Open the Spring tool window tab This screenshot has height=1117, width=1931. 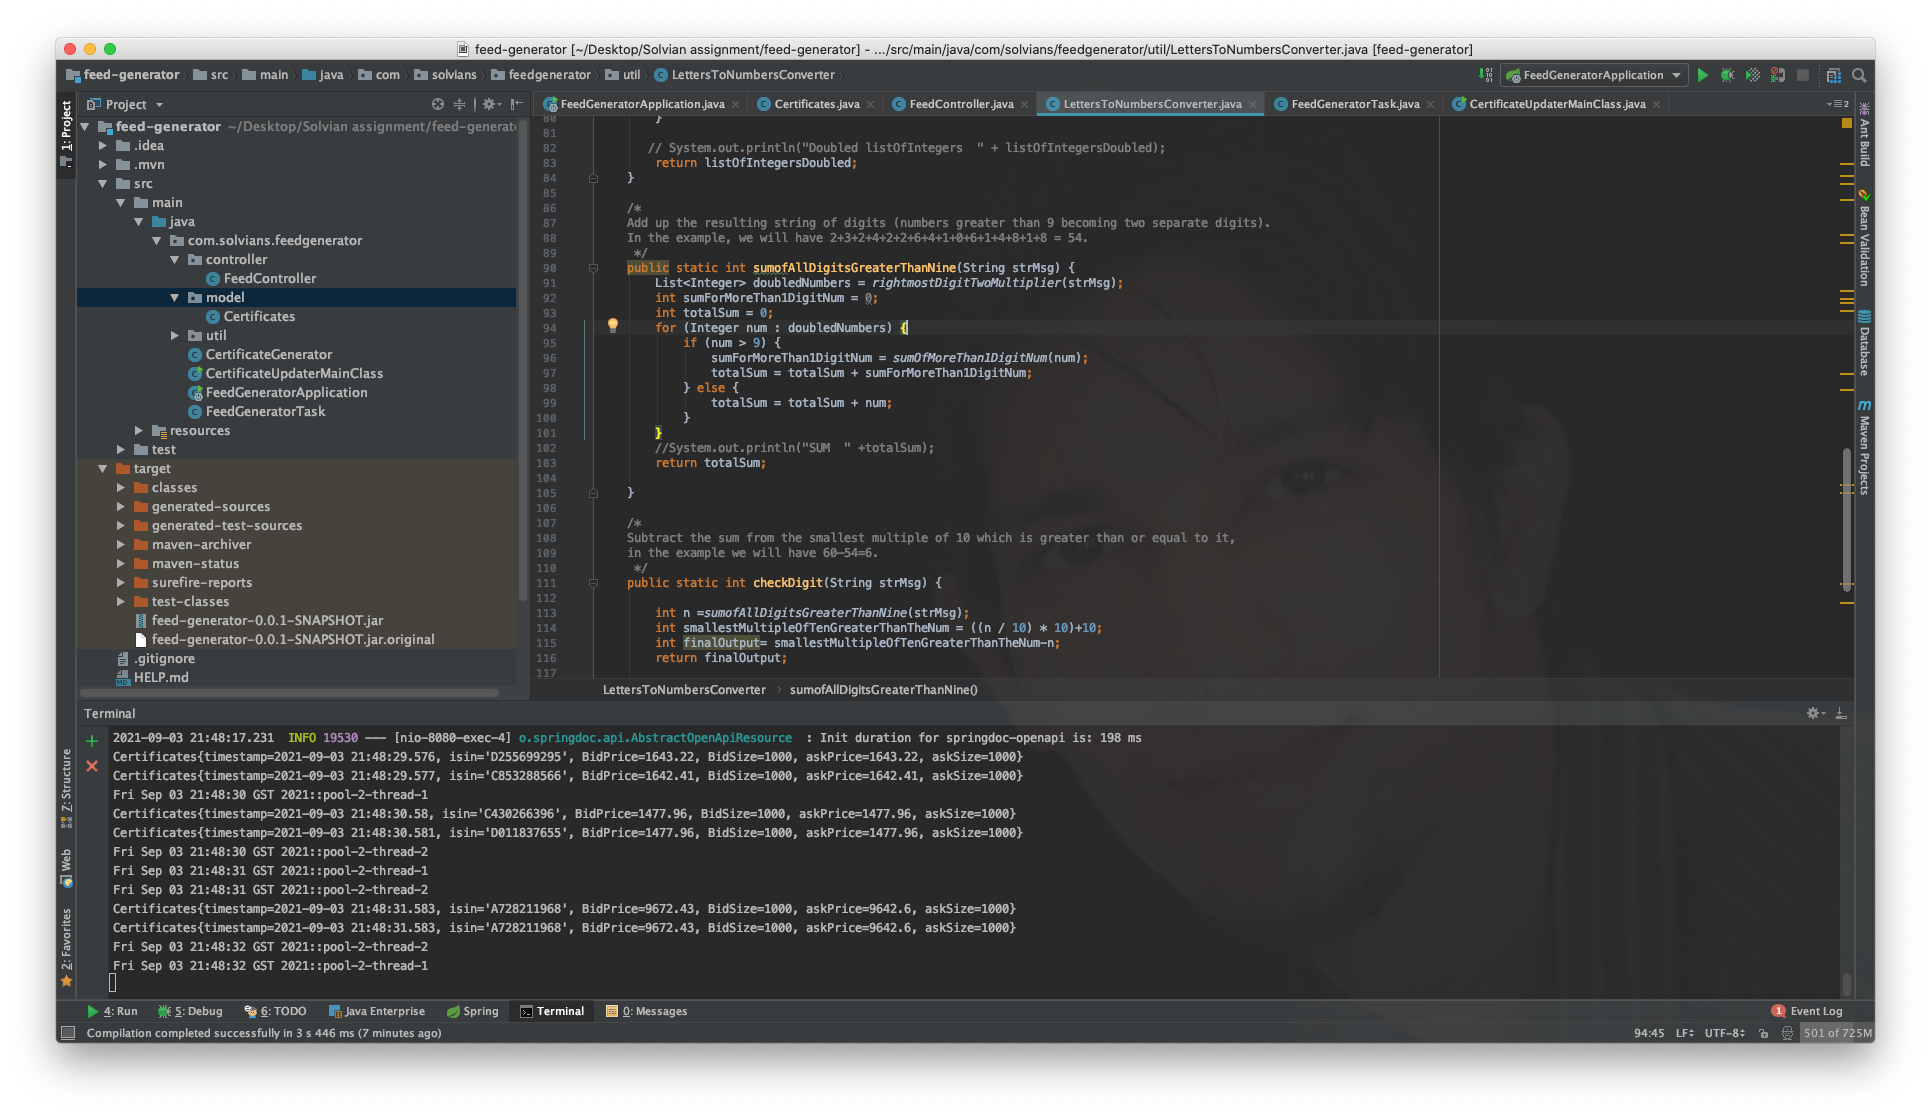pyautogui.click(x=472, y=1011)
